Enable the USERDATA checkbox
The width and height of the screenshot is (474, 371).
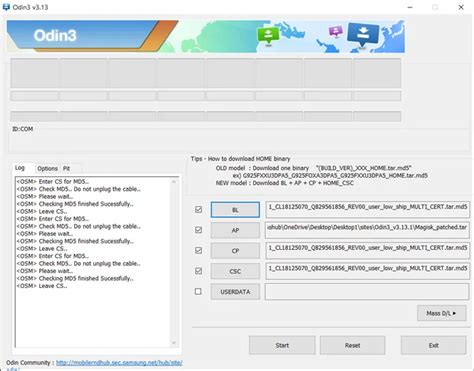coord(198,291)
